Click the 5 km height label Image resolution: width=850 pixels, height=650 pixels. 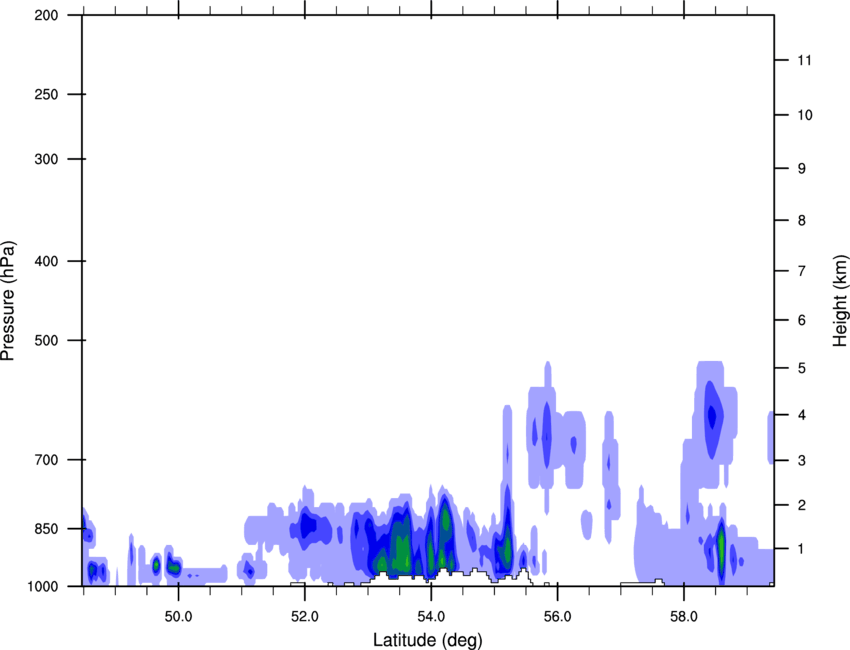[x=802, y=368]
